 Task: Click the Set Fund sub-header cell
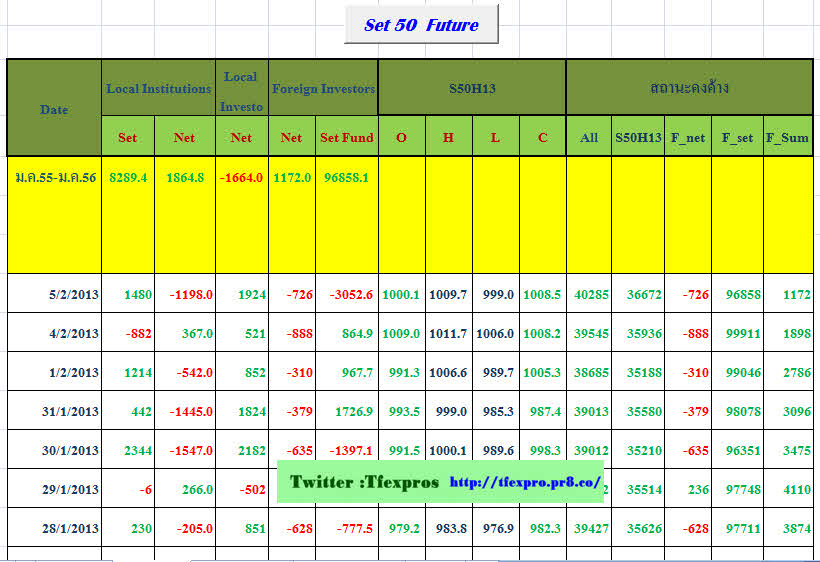(x=346, y=137)
